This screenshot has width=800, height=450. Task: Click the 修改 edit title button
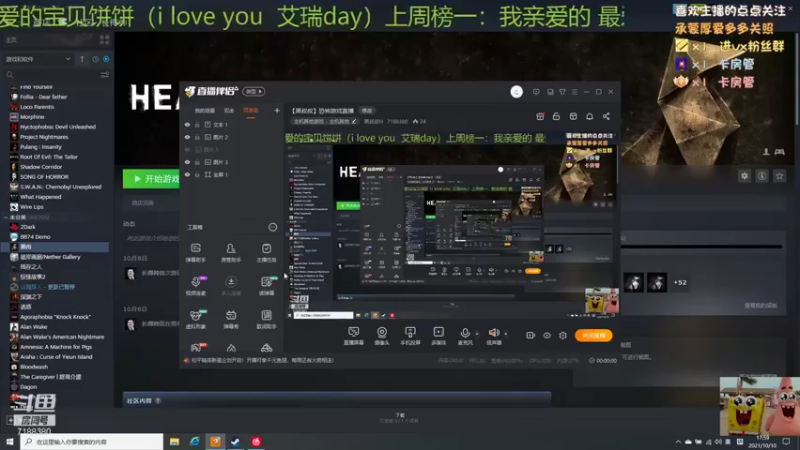pos(367,111)
